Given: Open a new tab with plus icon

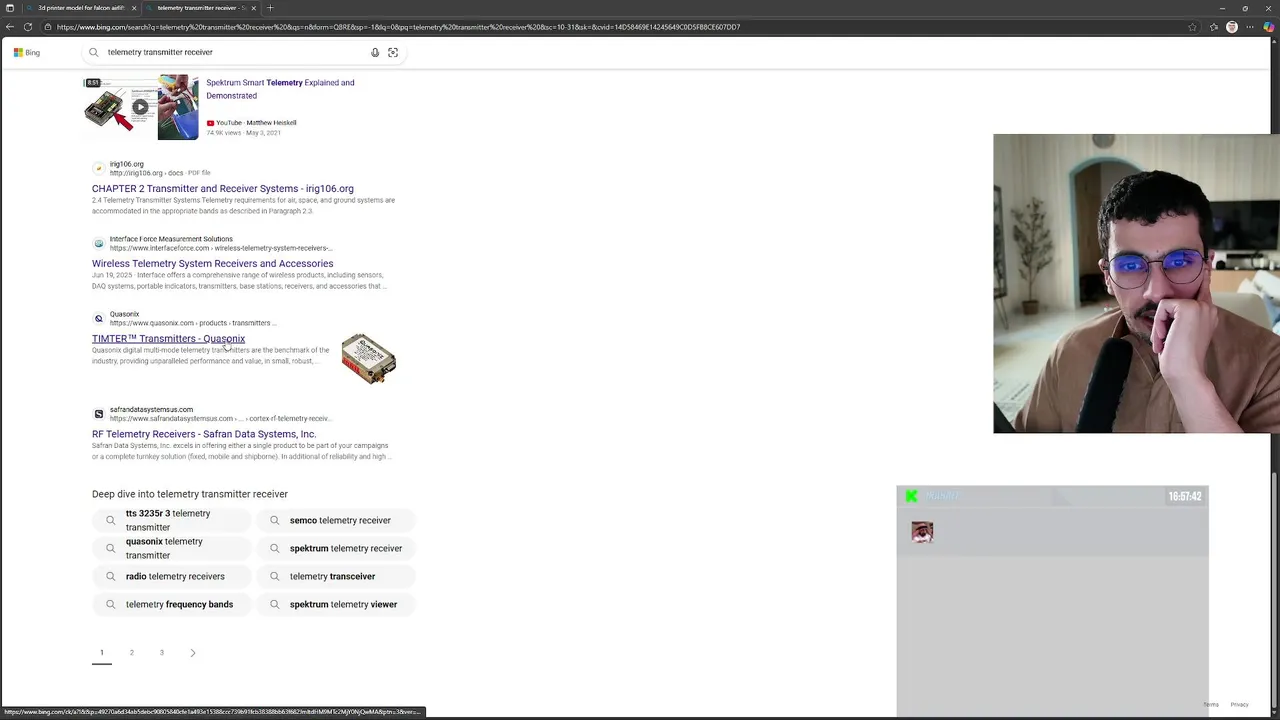Looking at the screenshot, I should (x=270, y=8).
